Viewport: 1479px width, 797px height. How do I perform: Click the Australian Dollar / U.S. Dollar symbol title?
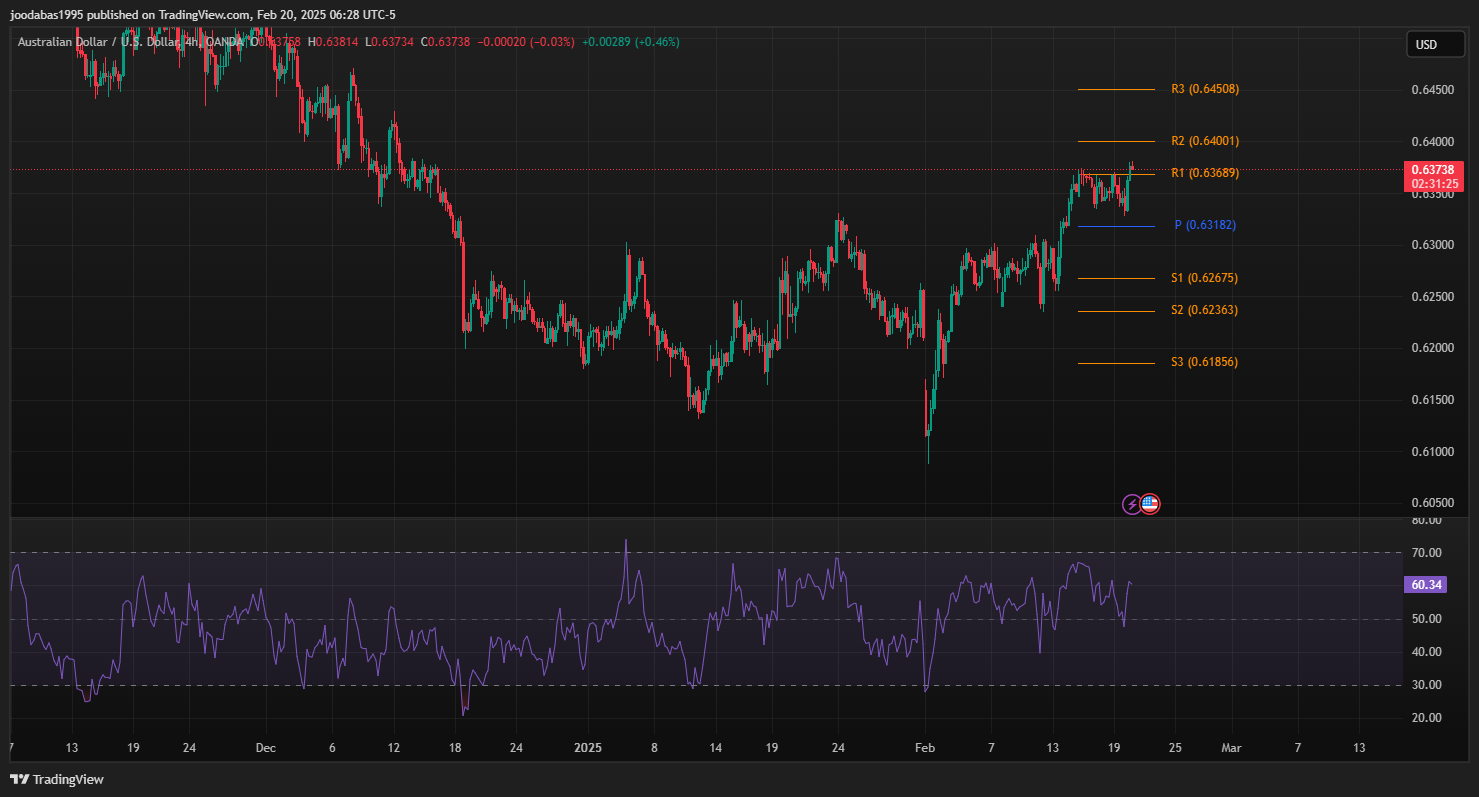point(98,42)
